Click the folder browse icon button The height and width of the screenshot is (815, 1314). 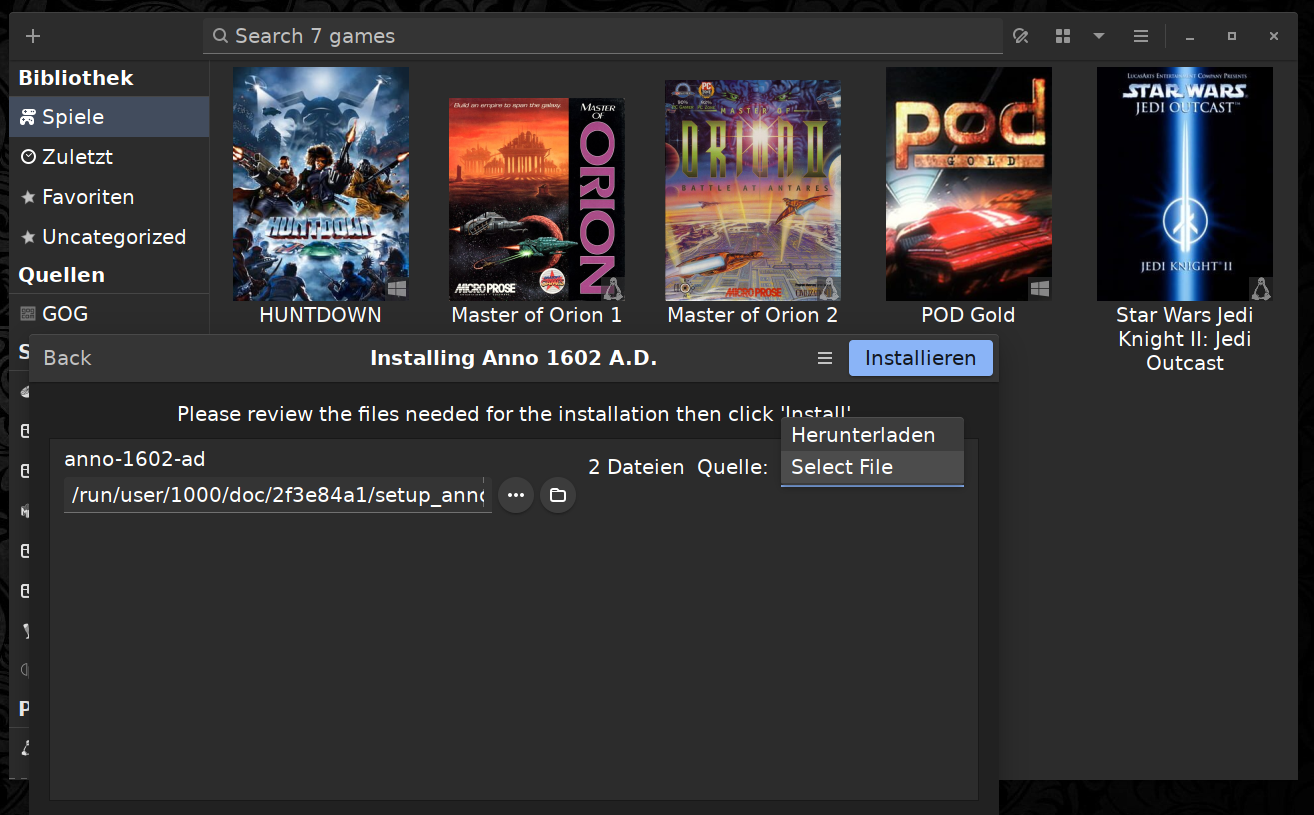558,495
